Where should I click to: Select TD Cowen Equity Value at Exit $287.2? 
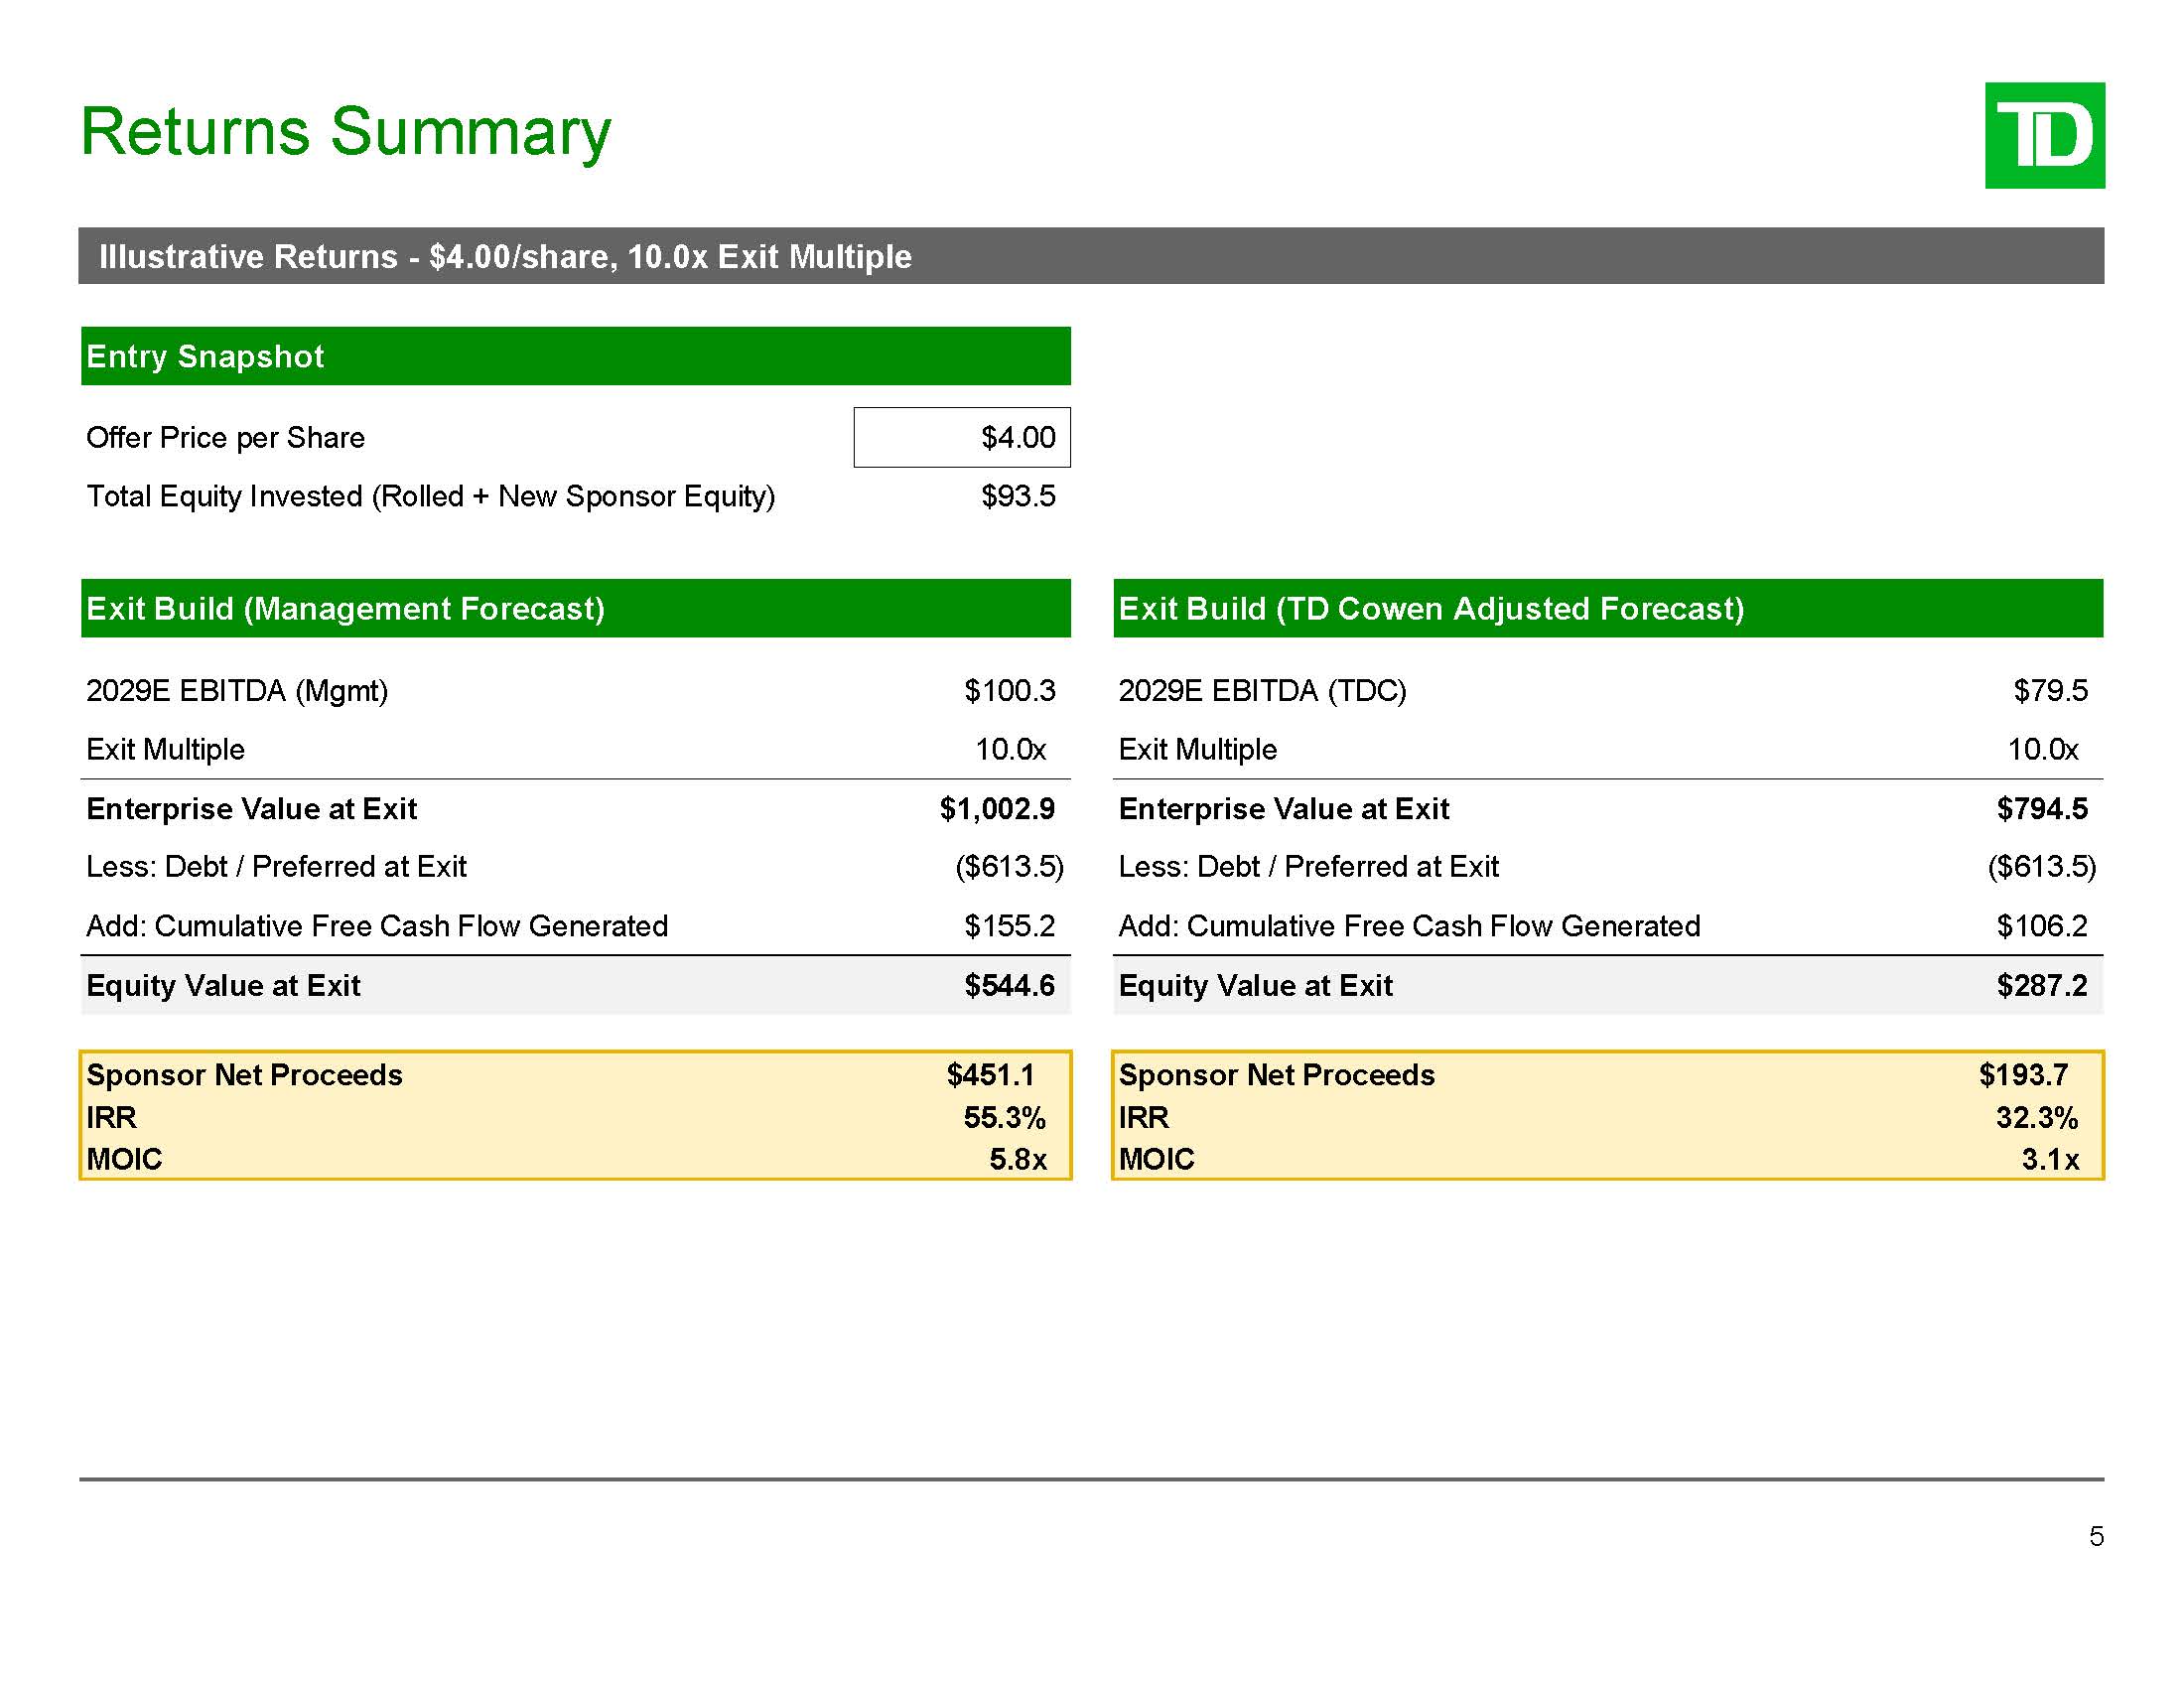pos(2041,986)
